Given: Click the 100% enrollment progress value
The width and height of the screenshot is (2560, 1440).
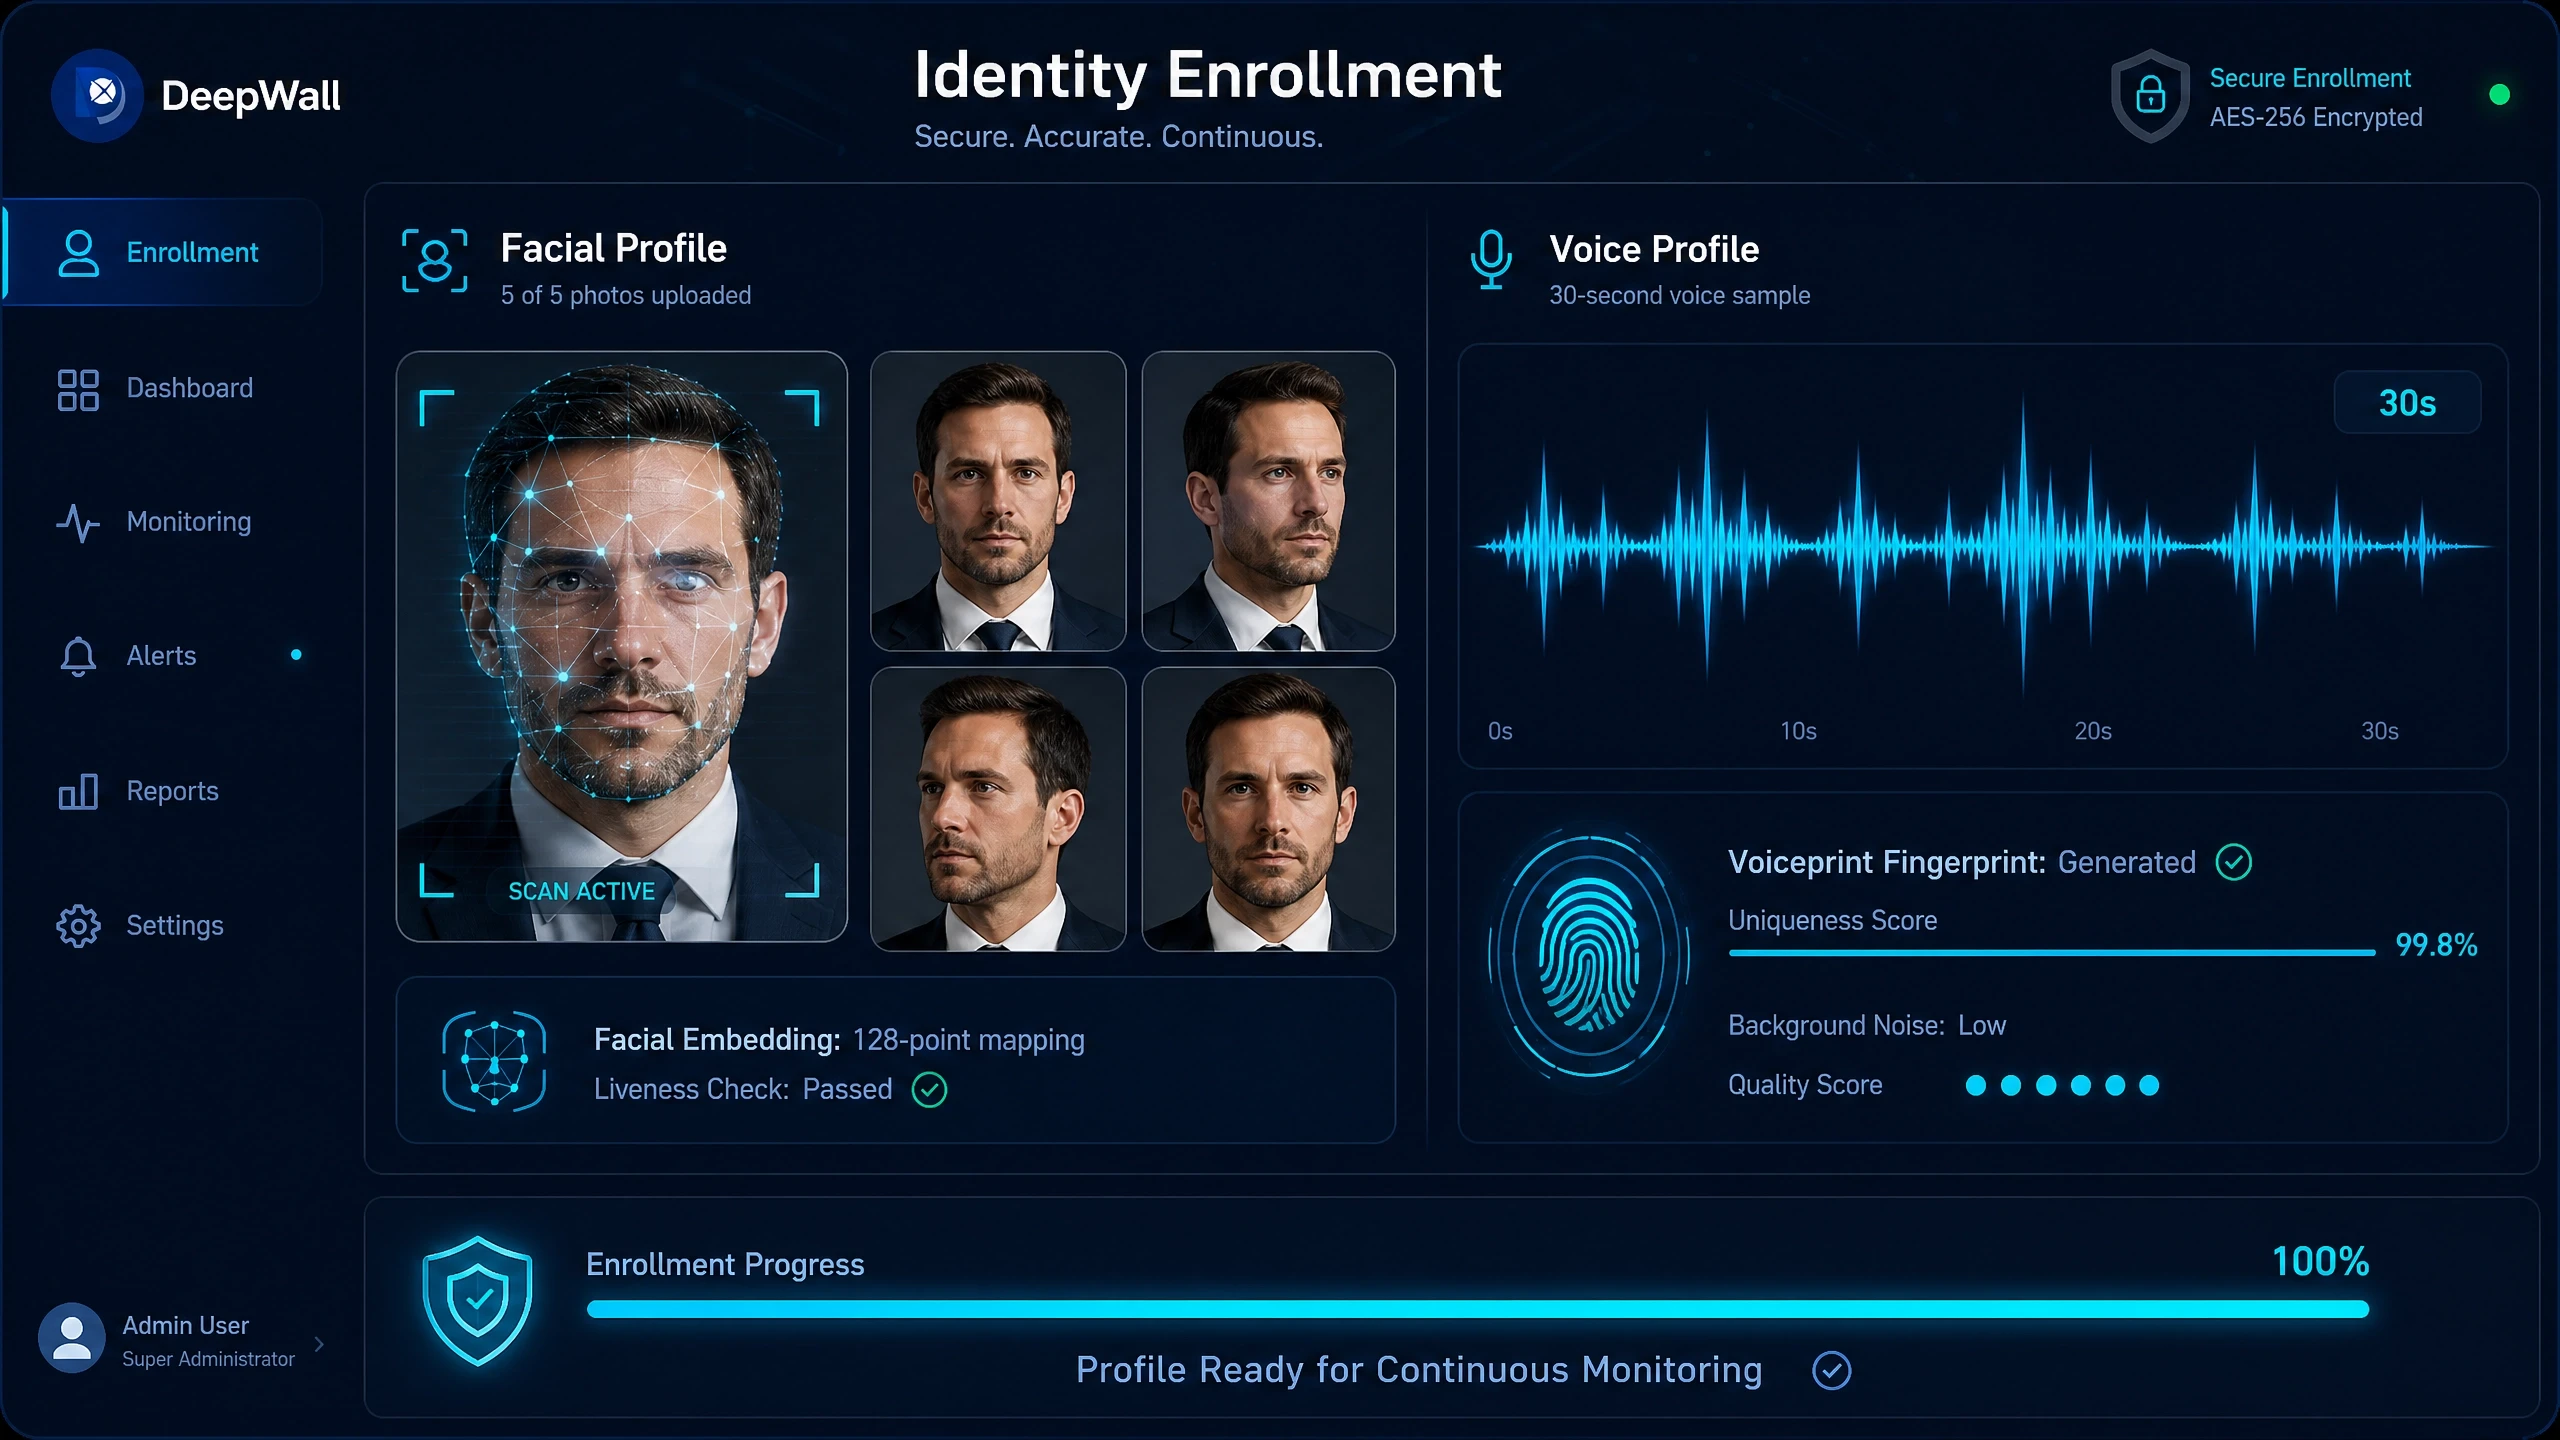Looking at the screenshot, I should point(2321,1262).
